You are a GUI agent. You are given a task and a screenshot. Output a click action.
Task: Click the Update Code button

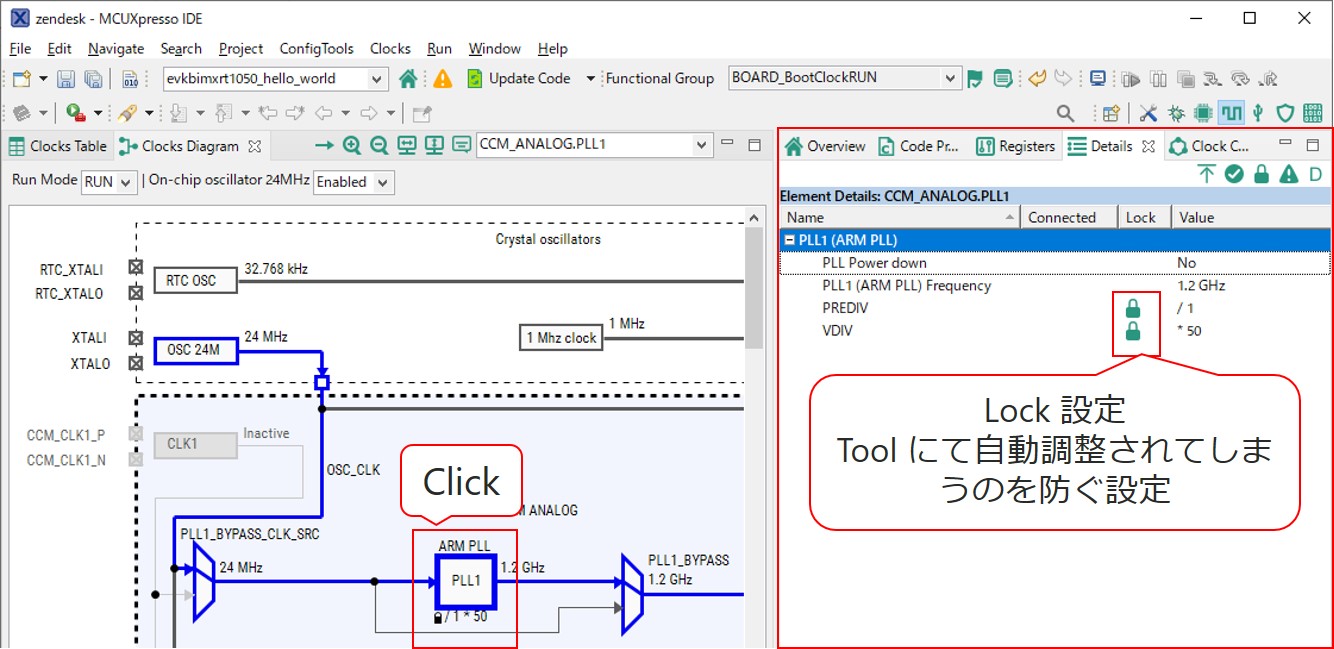pos(519,78)
